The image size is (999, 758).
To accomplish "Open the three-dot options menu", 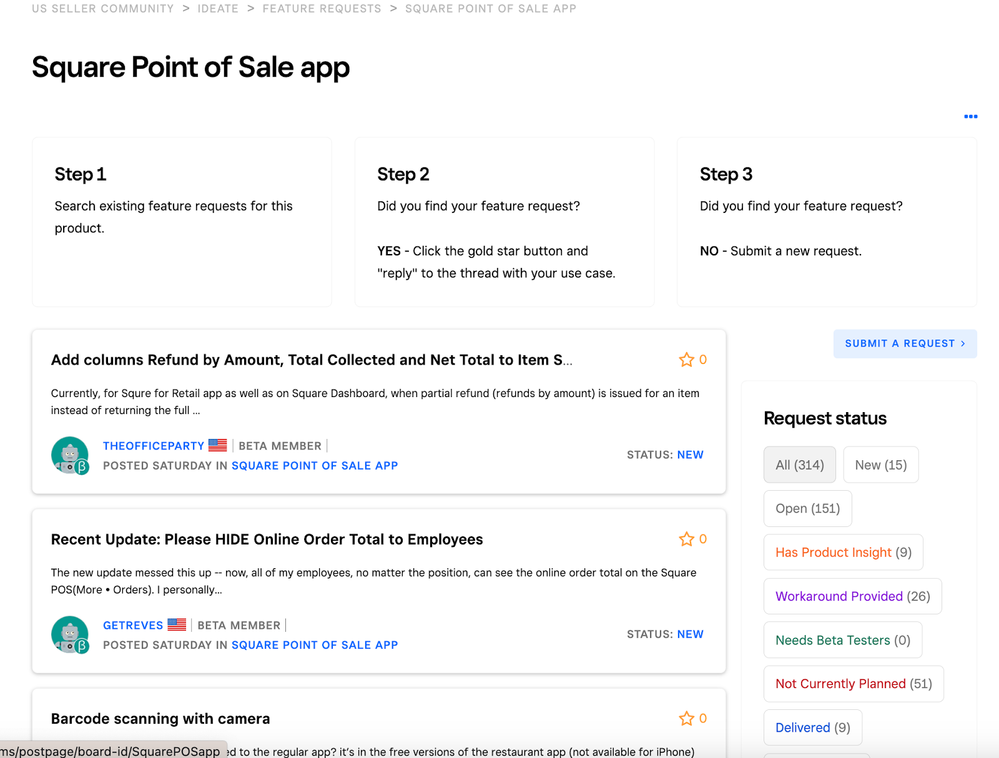I will 970,117.
